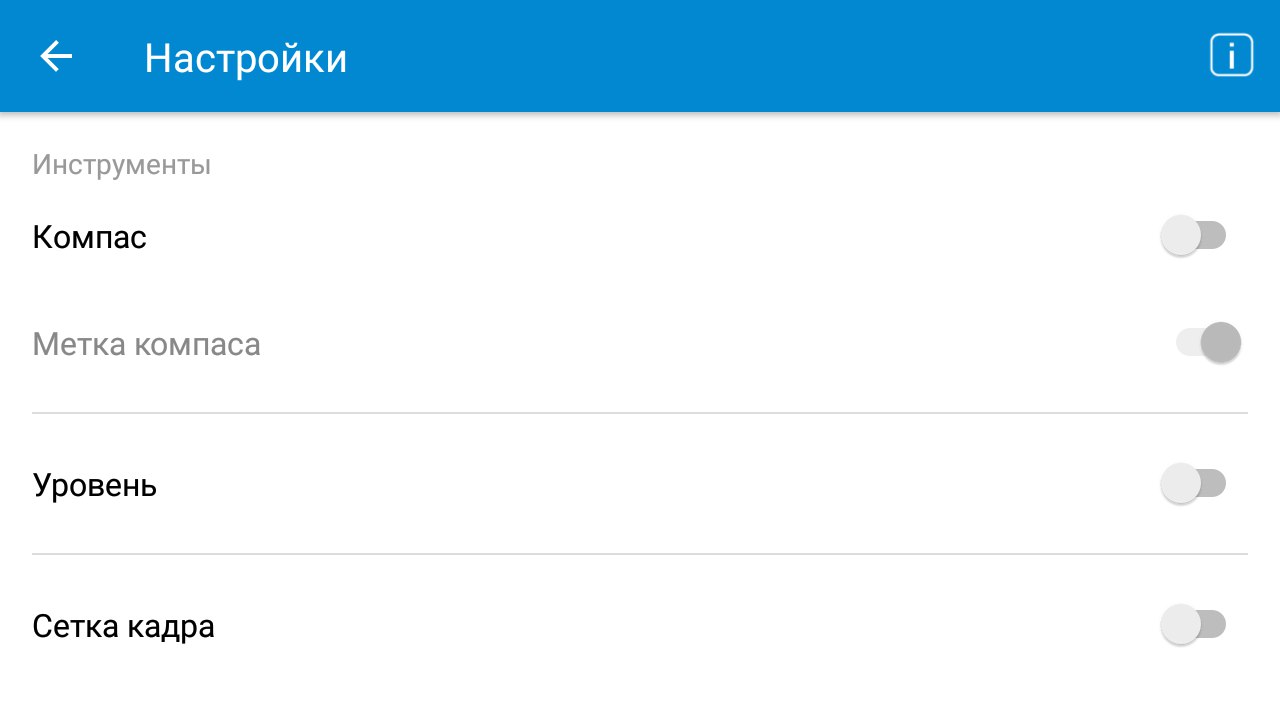Tap the Уровень setting label
The image size is (1280, 720).
click(x=95, y=486)
